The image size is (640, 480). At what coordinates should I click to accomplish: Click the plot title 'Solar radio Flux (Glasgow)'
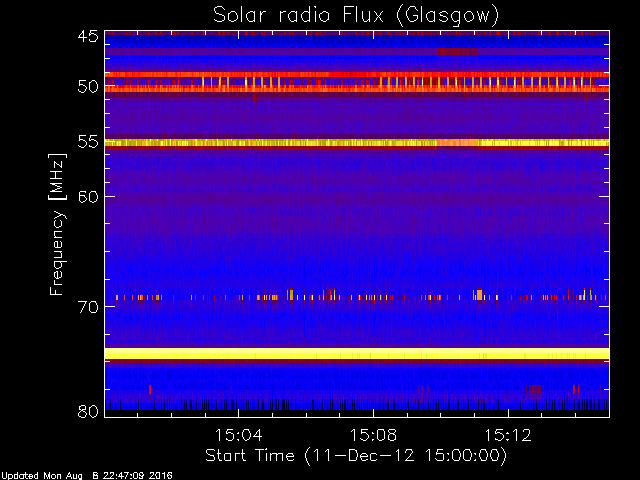point(356,16)
